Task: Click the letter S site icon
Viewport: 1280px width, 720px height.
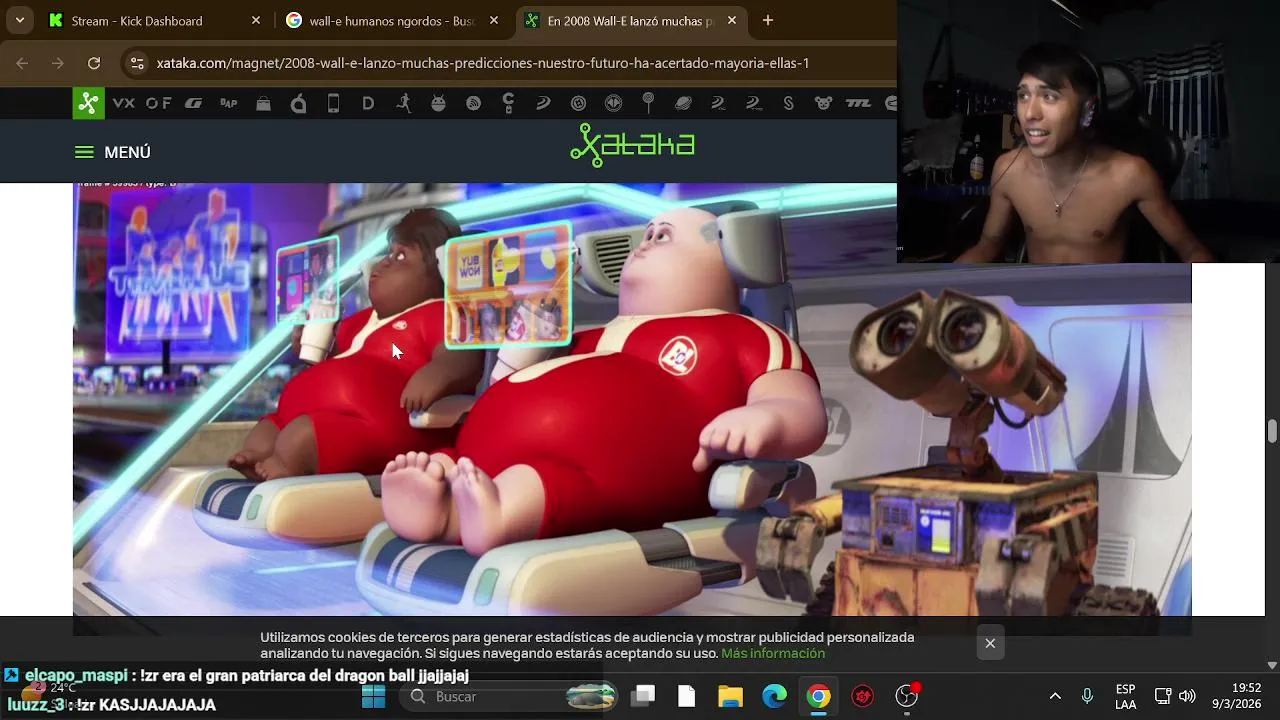Action: 788,103
